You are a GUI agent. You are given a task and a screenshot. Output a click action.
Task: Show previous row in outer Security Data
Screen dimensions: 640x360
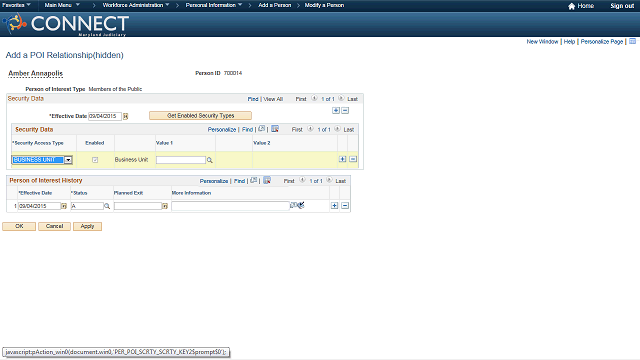(x=314, y=98)
